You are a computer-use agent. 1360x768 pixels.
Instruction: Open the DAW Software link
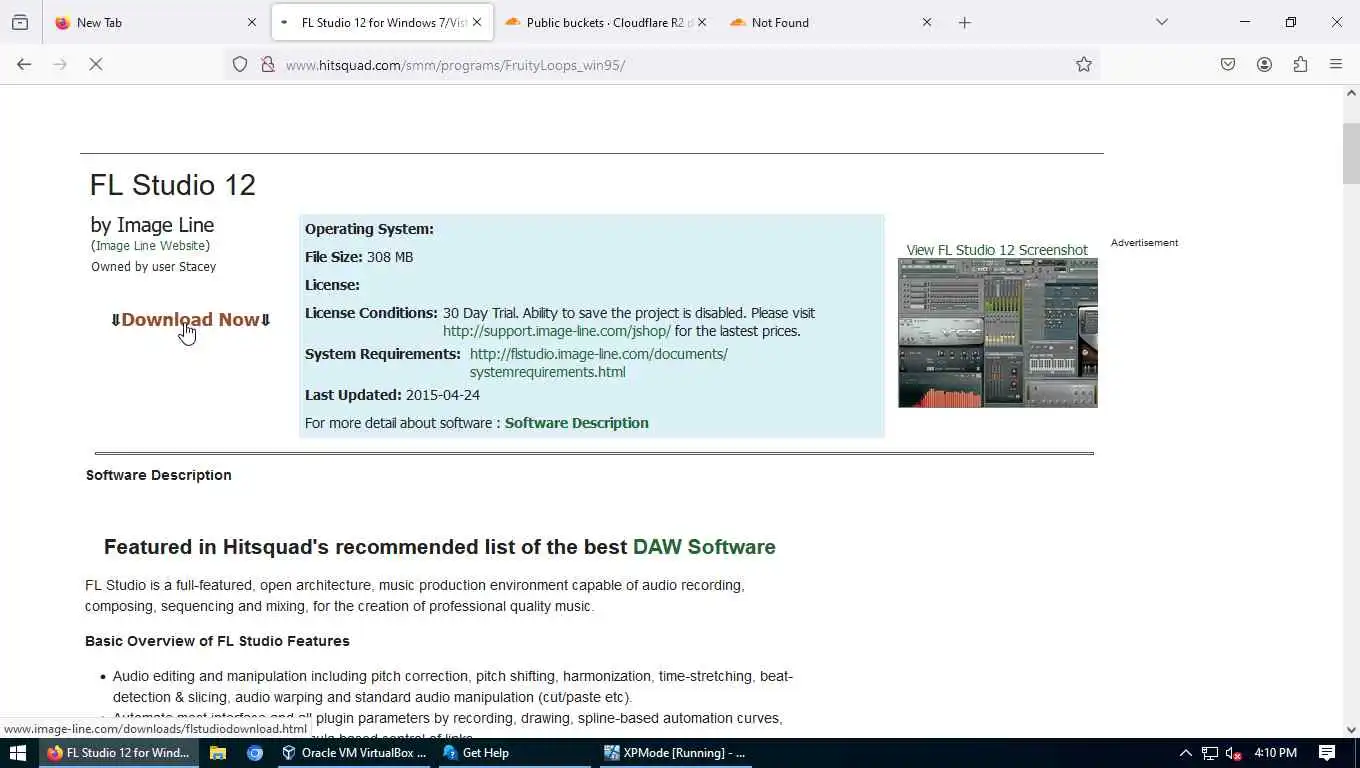point(704,547)
